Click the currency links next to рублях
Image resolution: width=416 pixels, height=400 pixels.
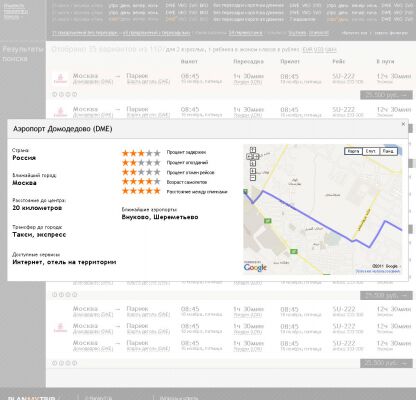point(319,50)
